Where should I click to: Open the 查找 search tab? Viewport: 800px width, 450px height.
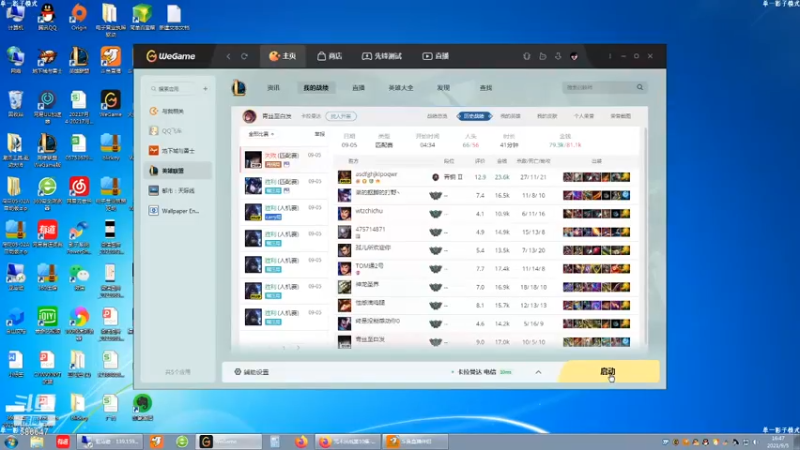pyautogui.click(x=486, y=88)
